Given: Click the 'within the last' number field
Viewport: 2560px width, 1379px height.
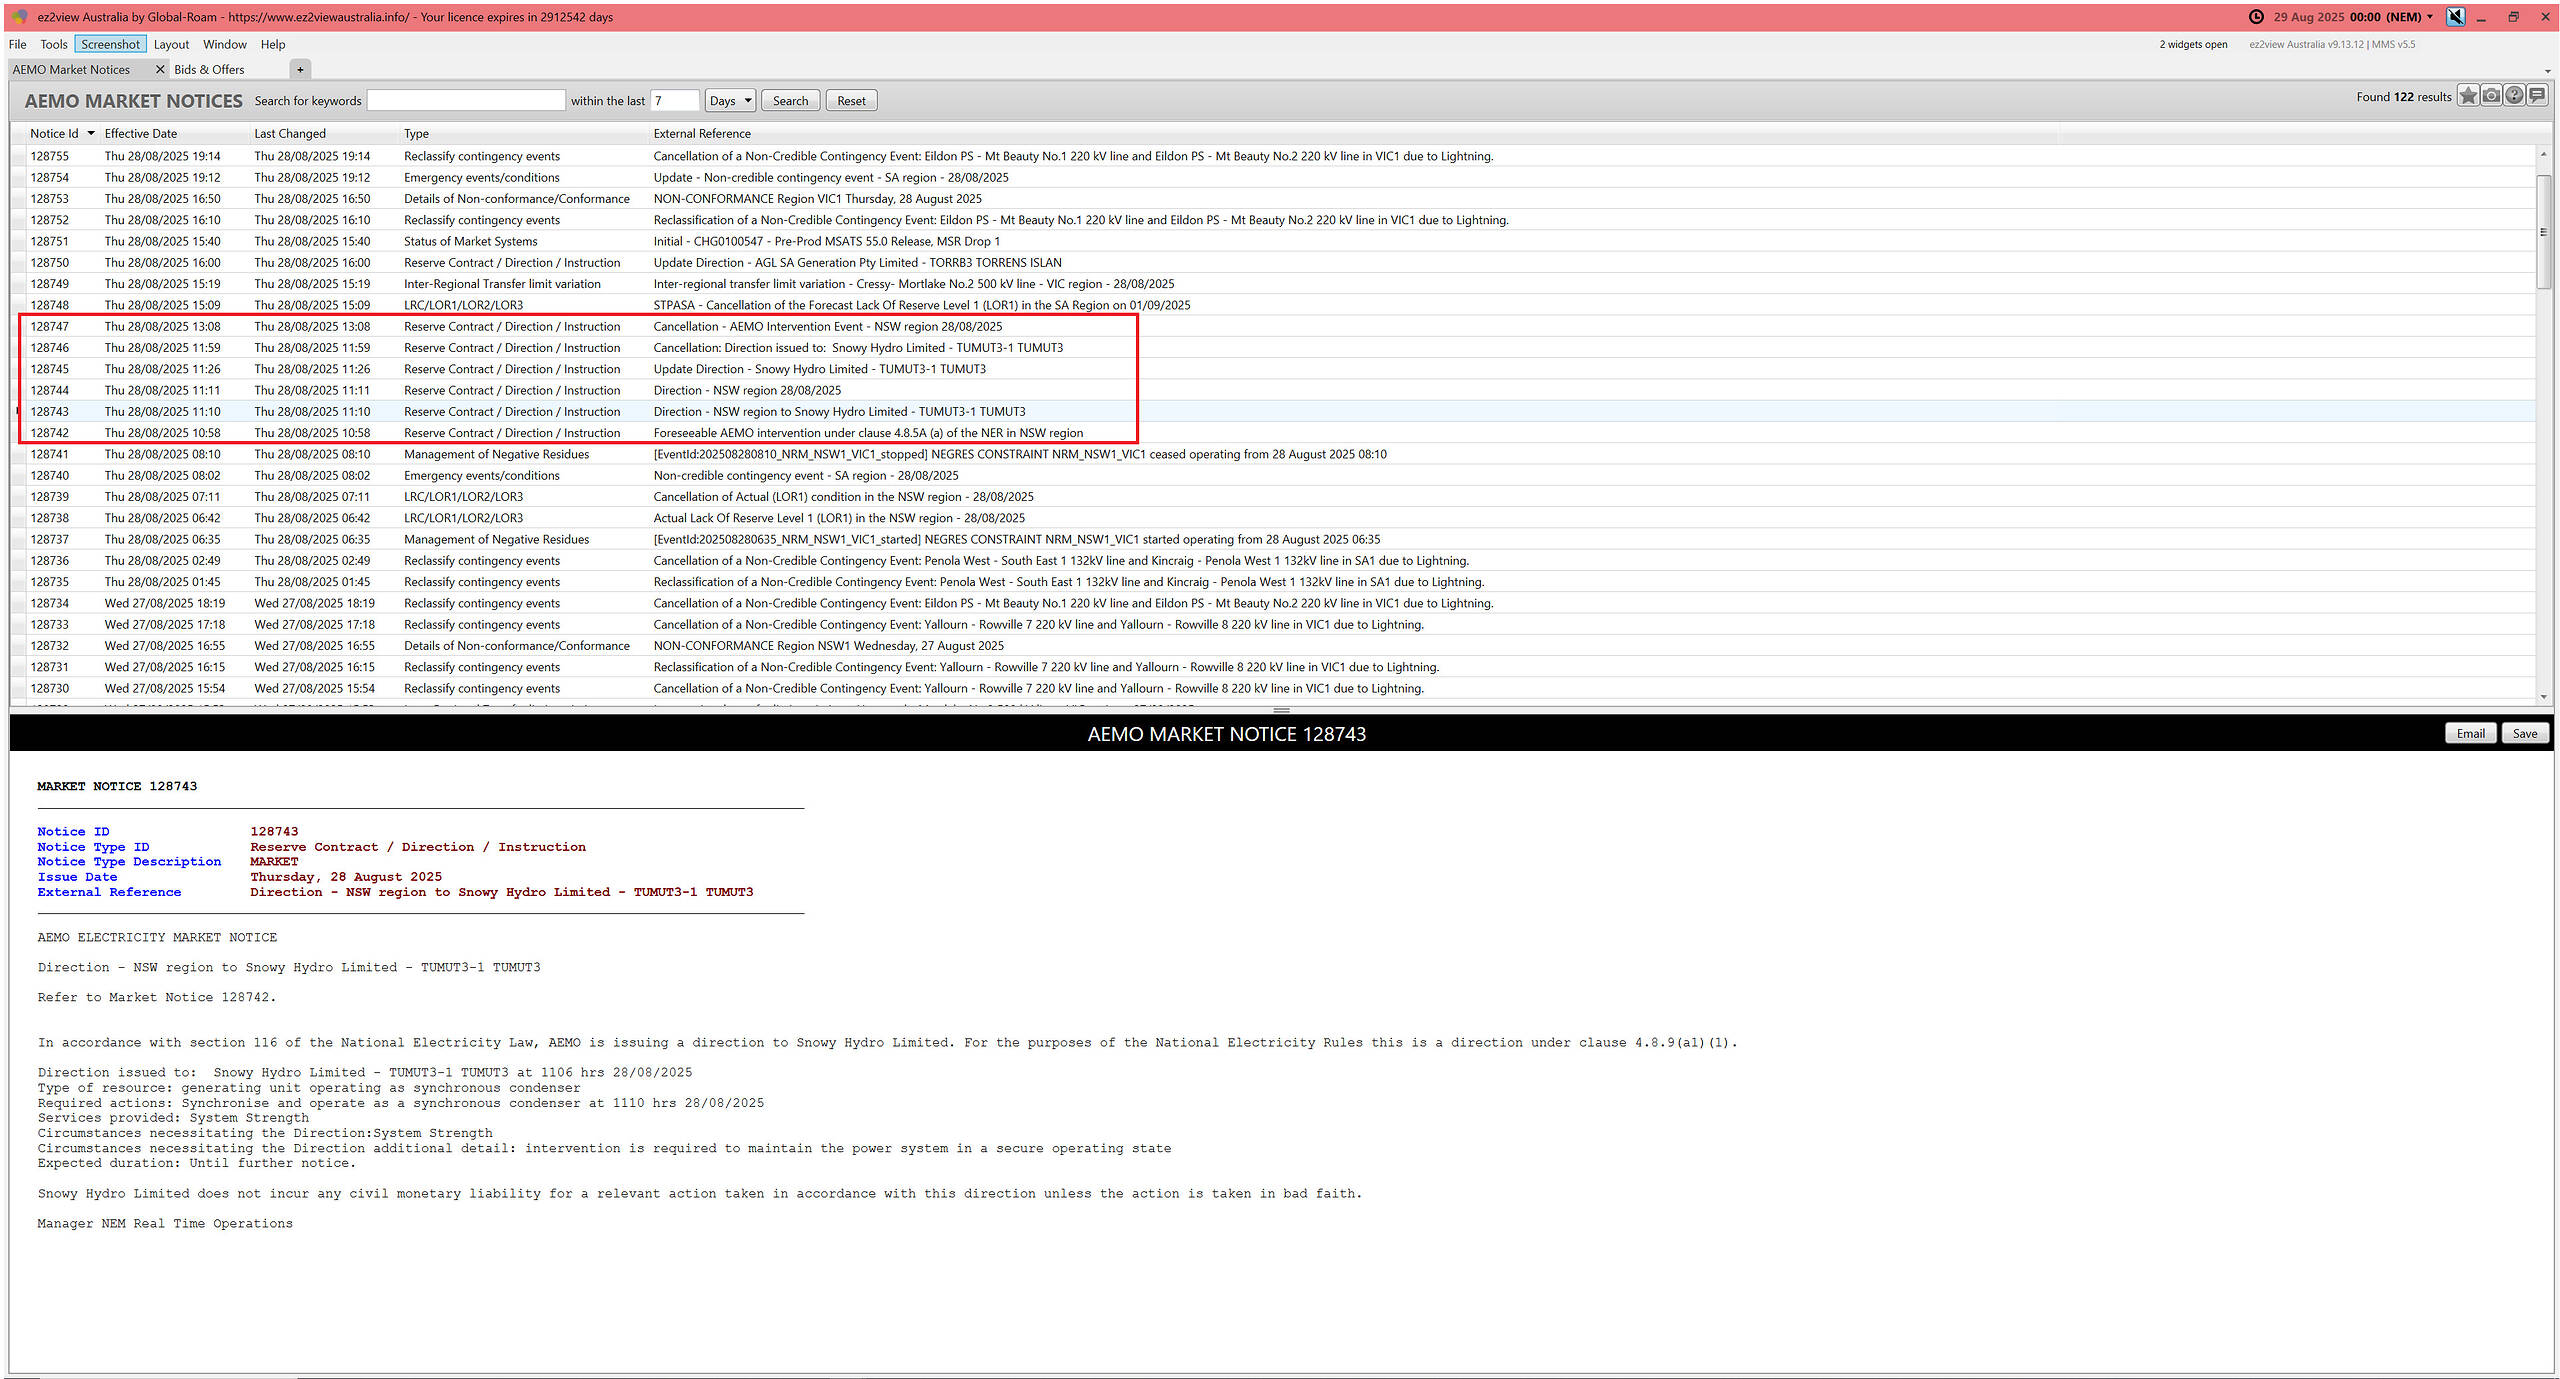Looking at the screenshot, I should (x=675, y=100).
